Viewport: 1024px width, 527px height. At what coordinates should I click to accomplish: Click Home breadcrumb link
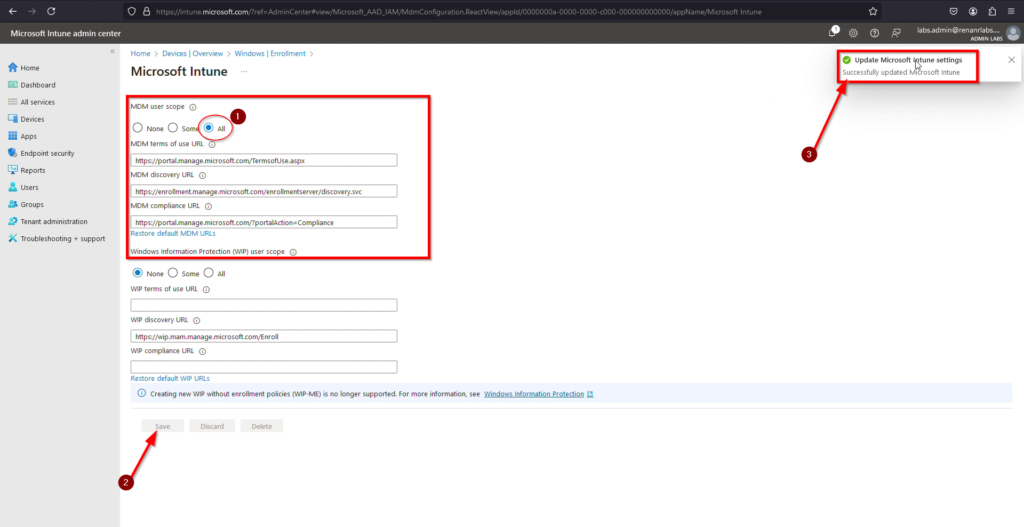coord(140,54)
